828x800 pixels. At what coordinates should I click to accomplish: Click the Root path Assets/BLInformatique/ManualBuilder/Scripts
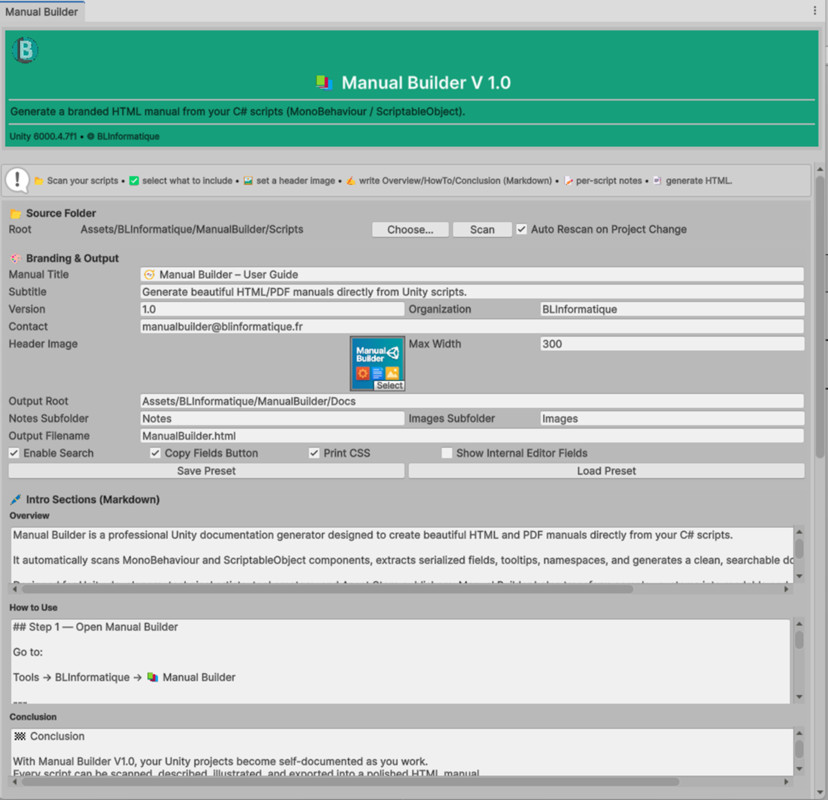[x=192, y=229]
